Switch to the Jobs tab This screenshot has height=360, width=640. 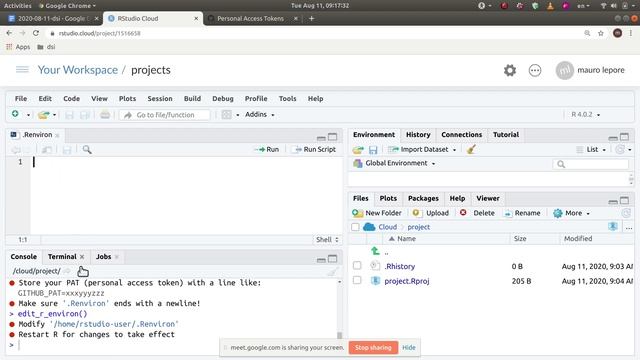pyautogui.click(x=103, y=256)
